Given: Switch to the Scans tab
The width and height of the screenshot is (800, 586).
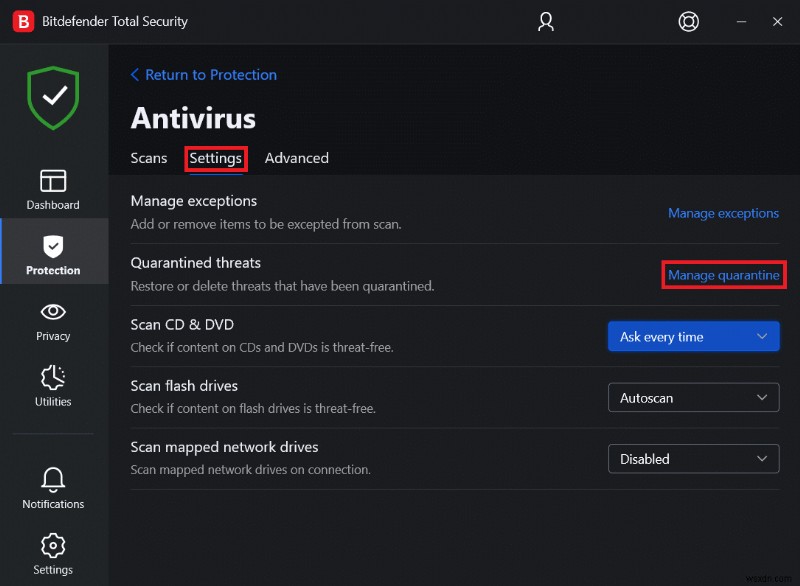Looking at the screenshot, I should coord(149,158).
